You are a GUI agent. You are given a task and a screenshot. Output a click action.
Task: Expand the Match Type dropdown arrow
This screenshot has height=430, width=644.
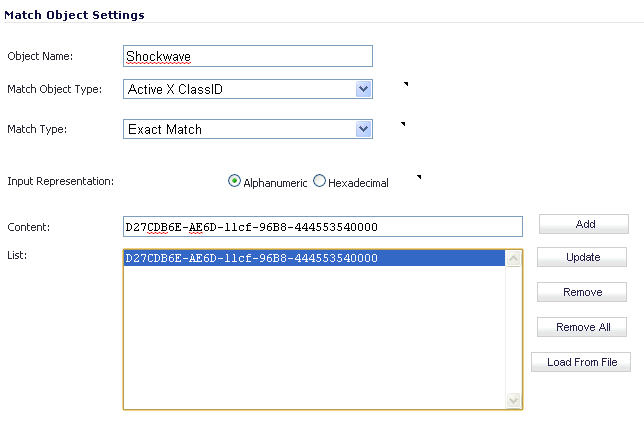363,129
